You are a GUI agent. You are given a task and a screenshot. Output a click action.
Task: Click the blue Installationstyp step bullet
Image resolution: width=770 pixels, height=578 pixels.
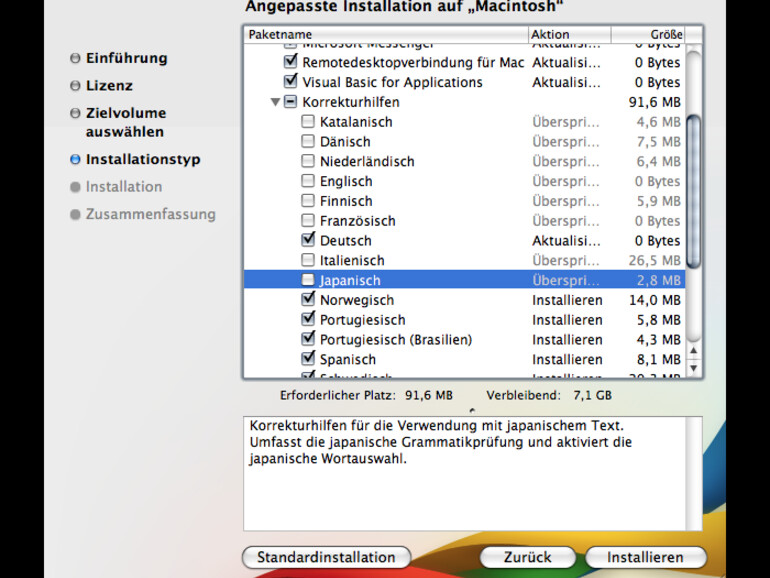75,159
